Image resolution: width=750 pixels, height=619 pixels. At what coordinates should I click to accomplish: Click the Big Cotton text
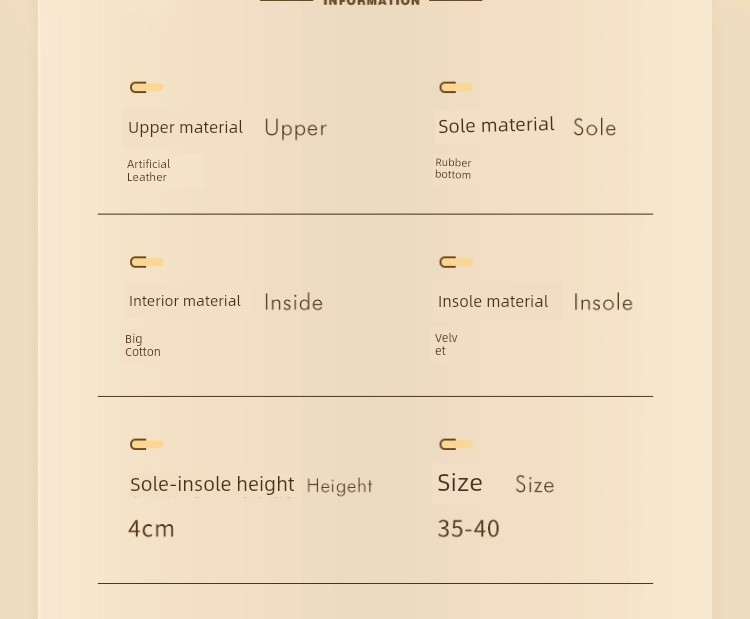point(143,345)
